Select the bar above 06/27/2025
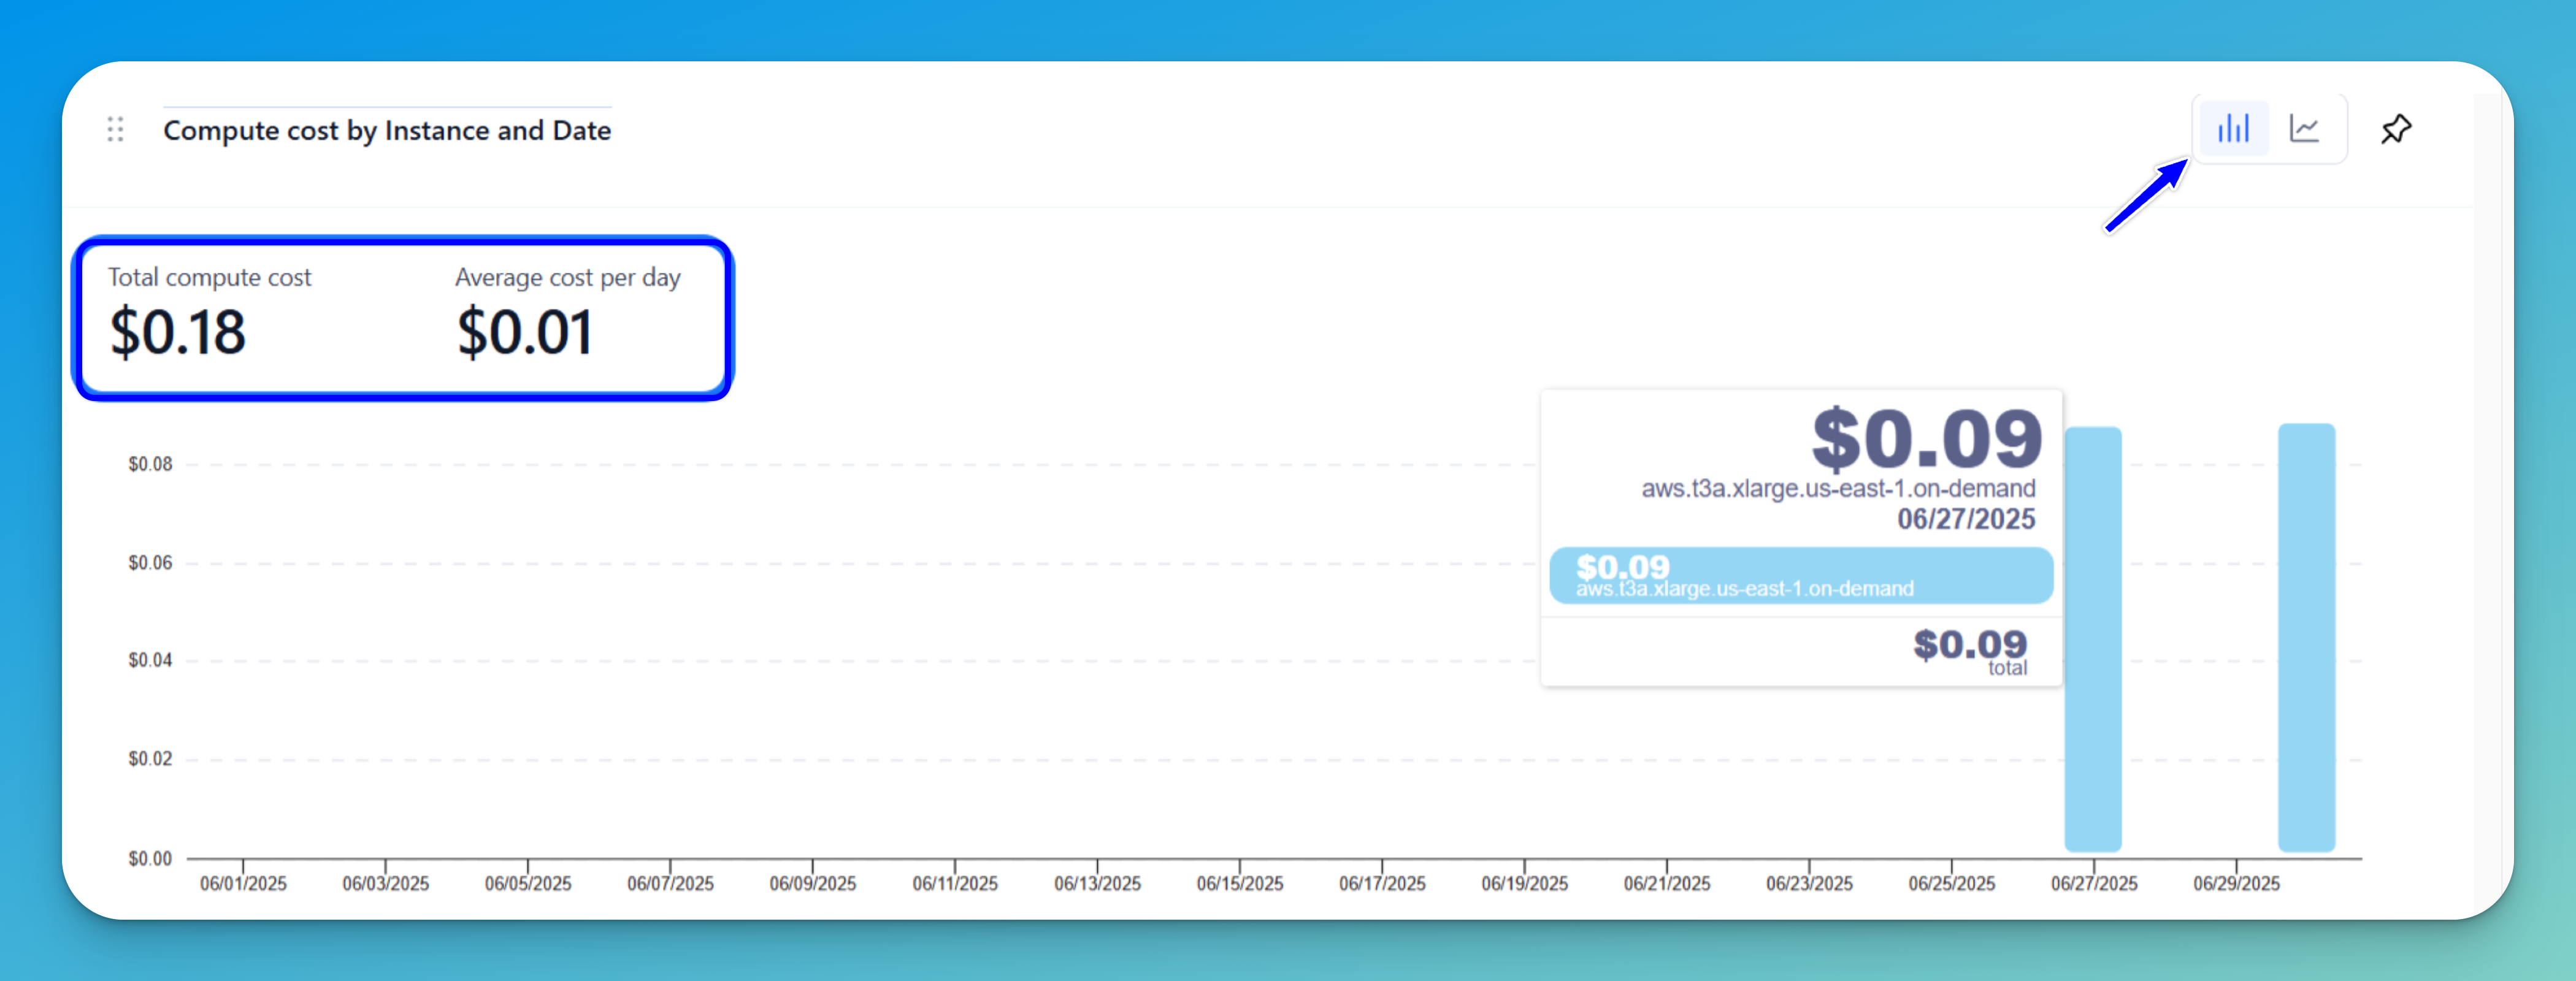 (2093, 640)
